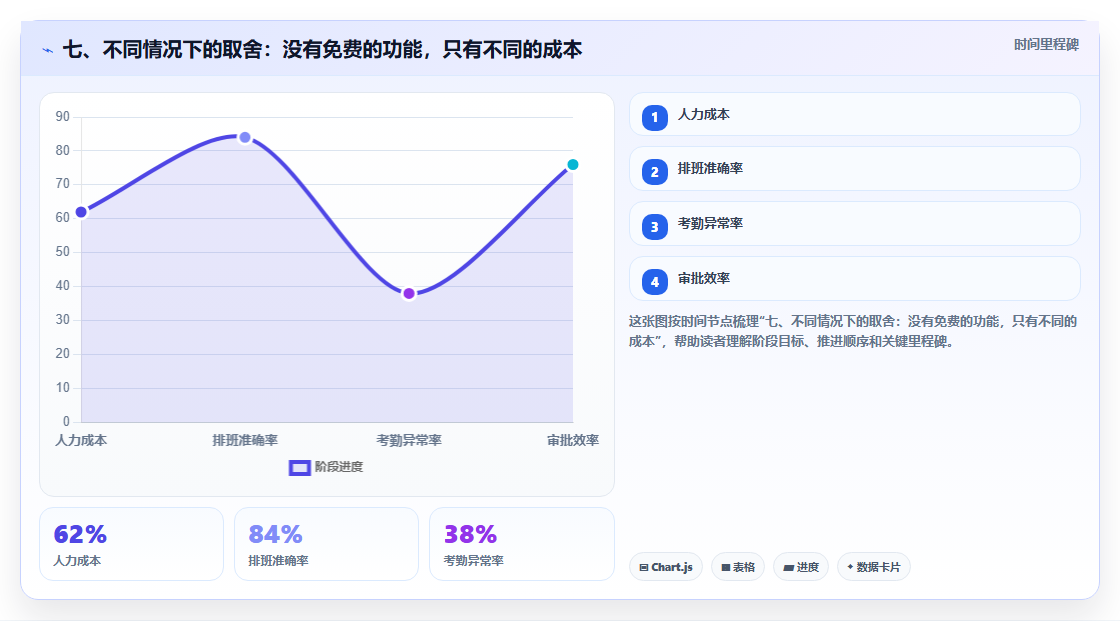This screenshot has height=621, width=1120.
Task: Toggle the 阶段进度 legend box
Action: (x=299, y=468)
